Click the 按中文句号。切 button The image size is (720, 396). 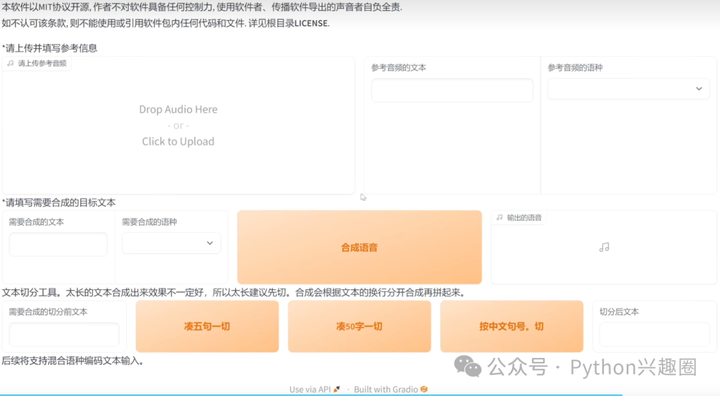[x=512, y=326]
